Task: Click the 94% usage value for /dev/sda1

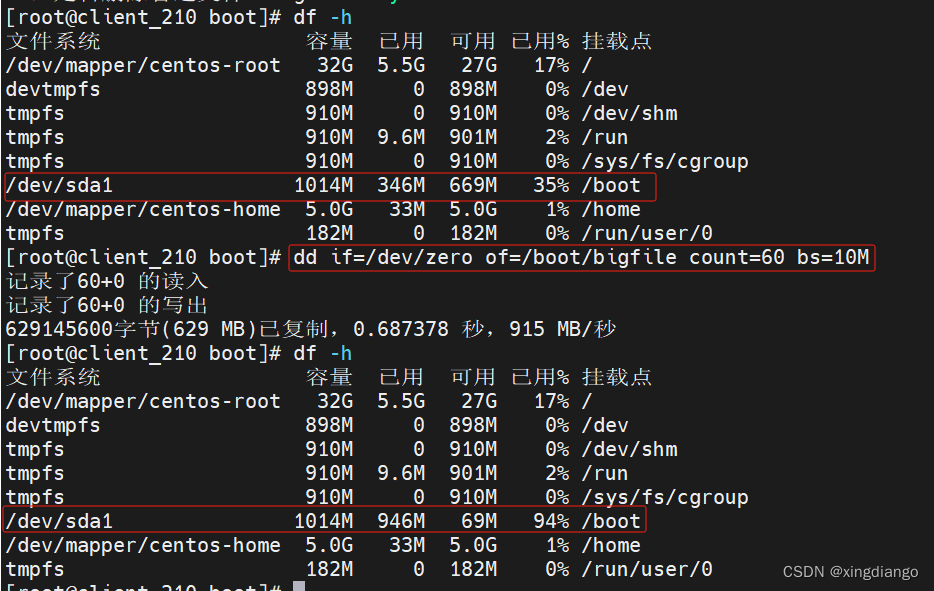Action: coord(546,521)
